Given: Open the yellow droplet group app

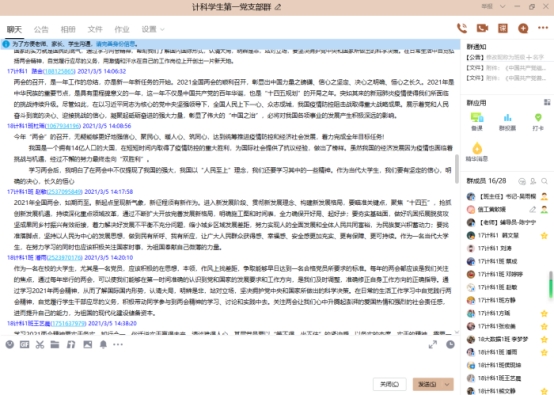Looking at the screenshot, I should click(477, 152).
